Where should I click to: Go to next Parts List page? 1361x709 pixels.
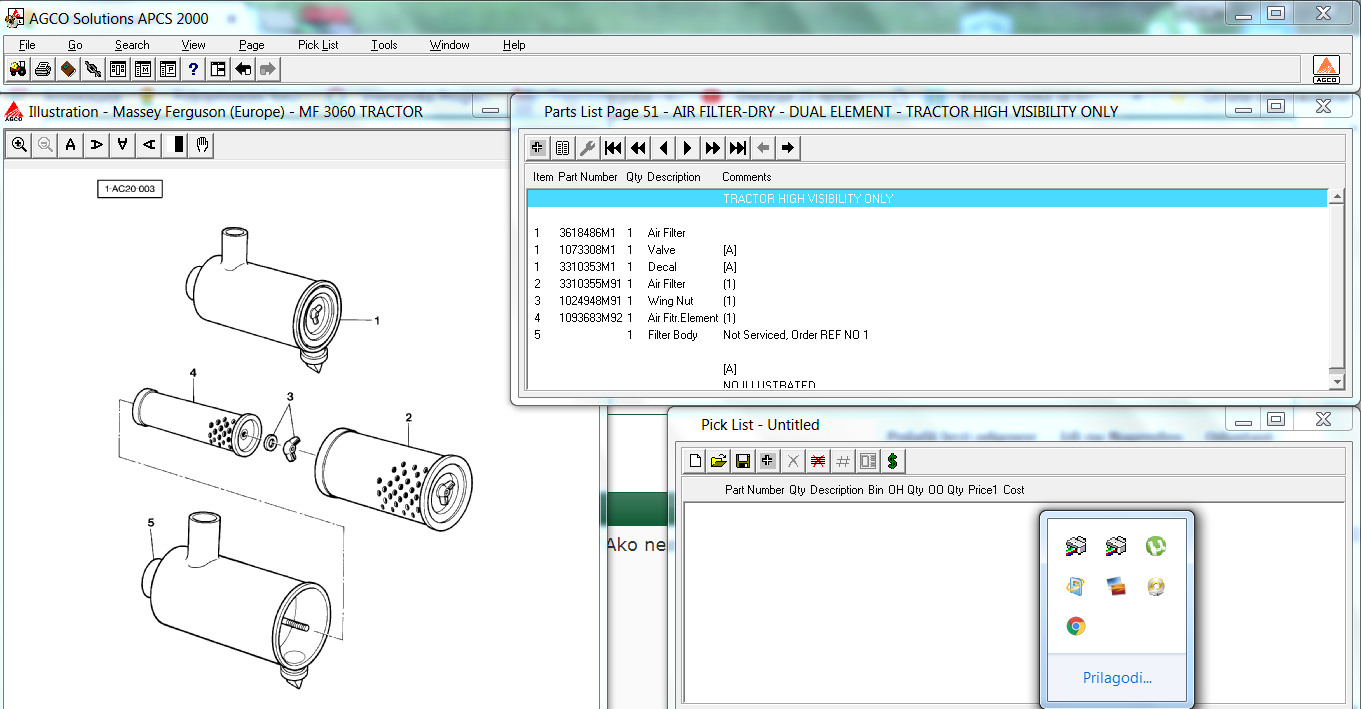pos(688,148)
